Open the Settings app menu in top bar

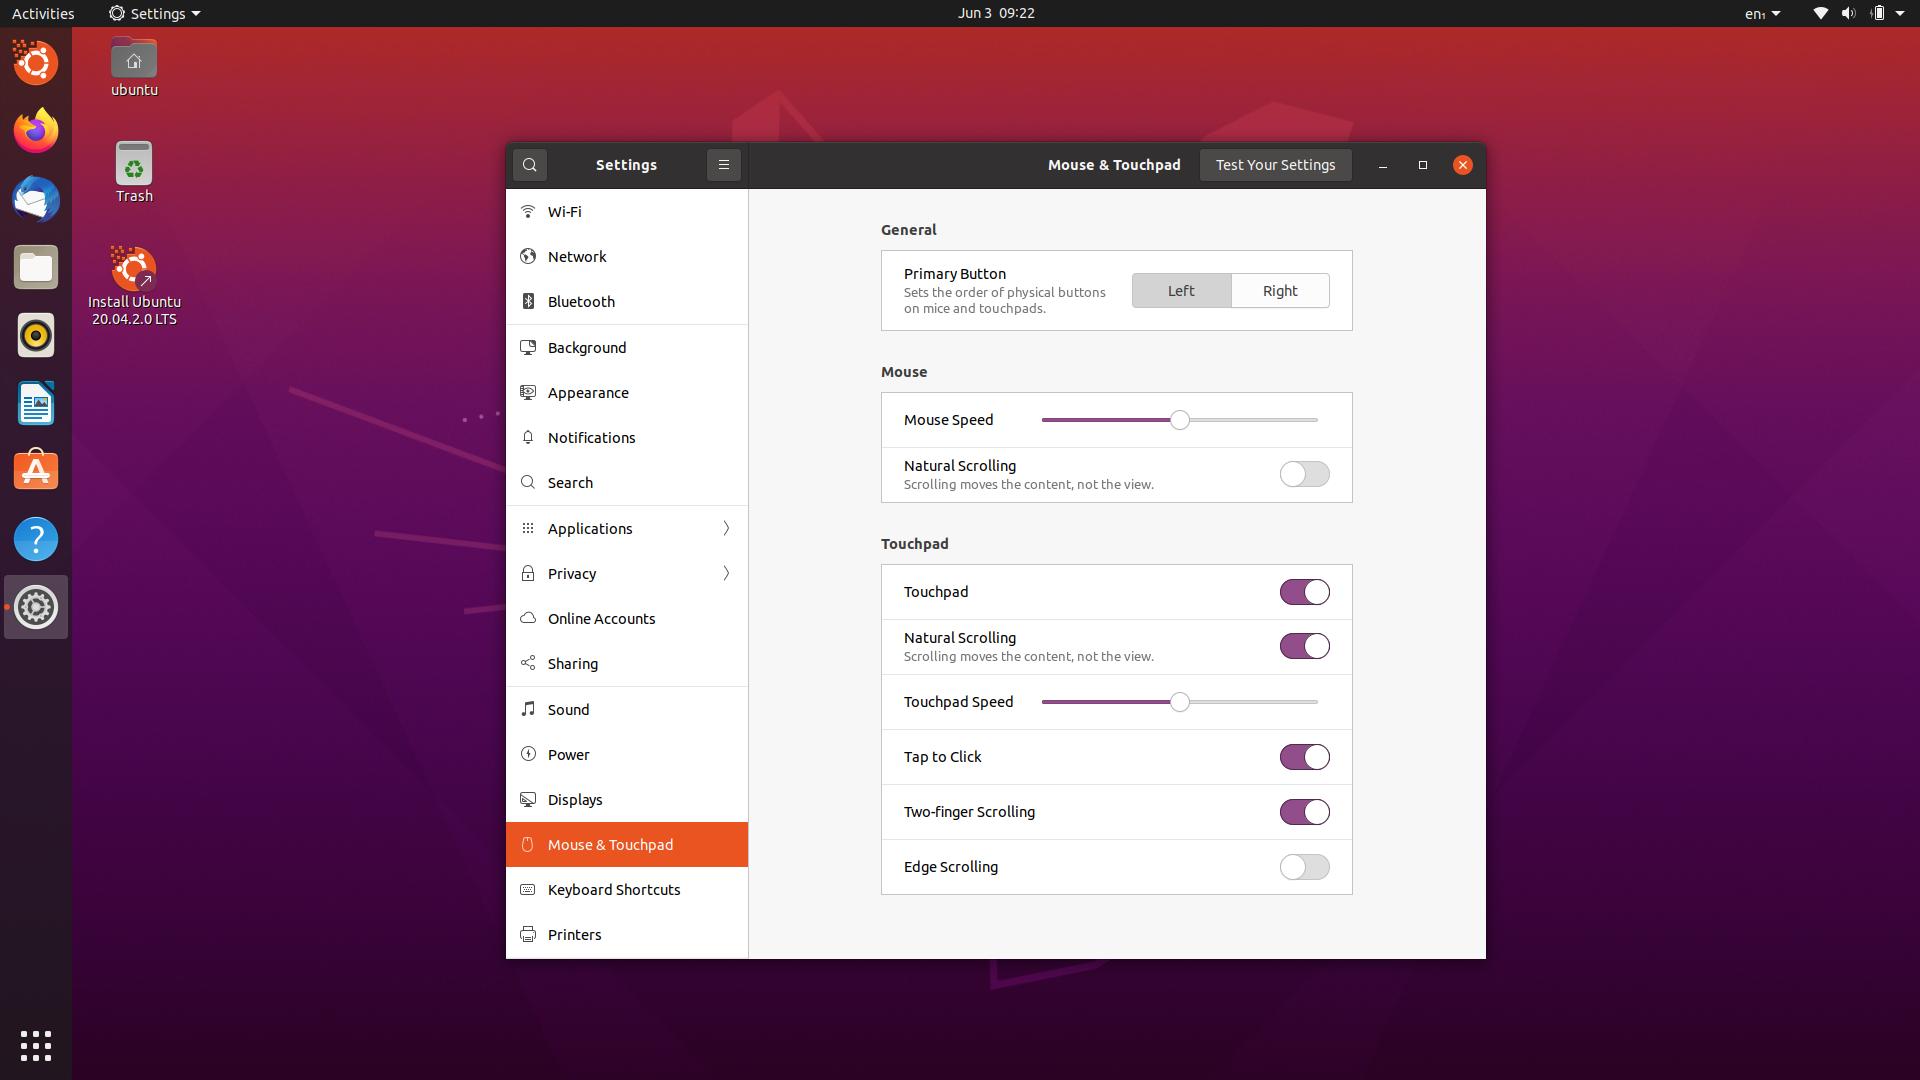[155, 13]
